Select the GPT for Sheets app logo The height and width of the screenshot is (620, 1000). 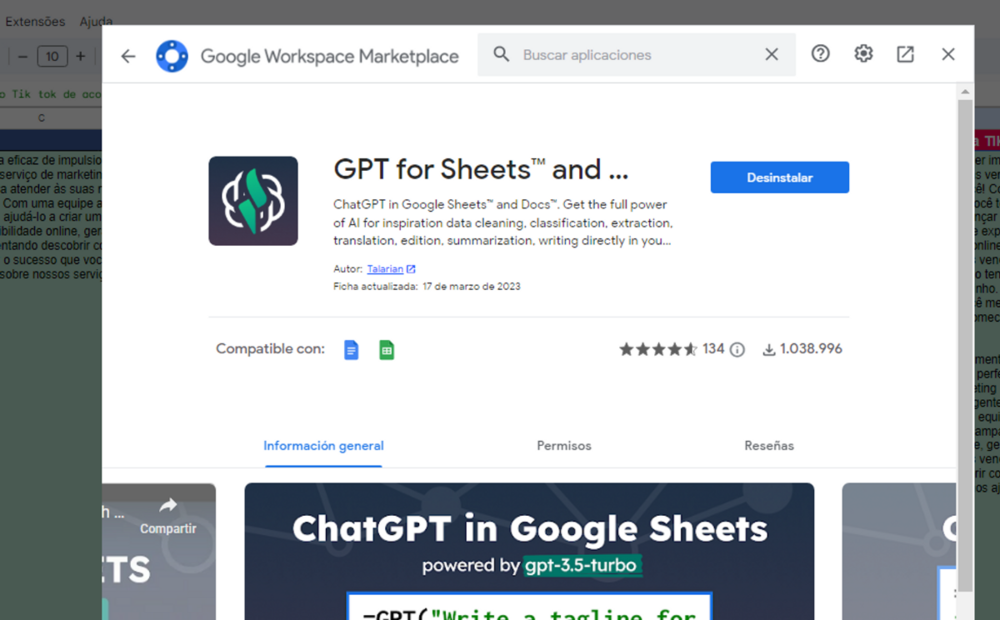[253, 201]
